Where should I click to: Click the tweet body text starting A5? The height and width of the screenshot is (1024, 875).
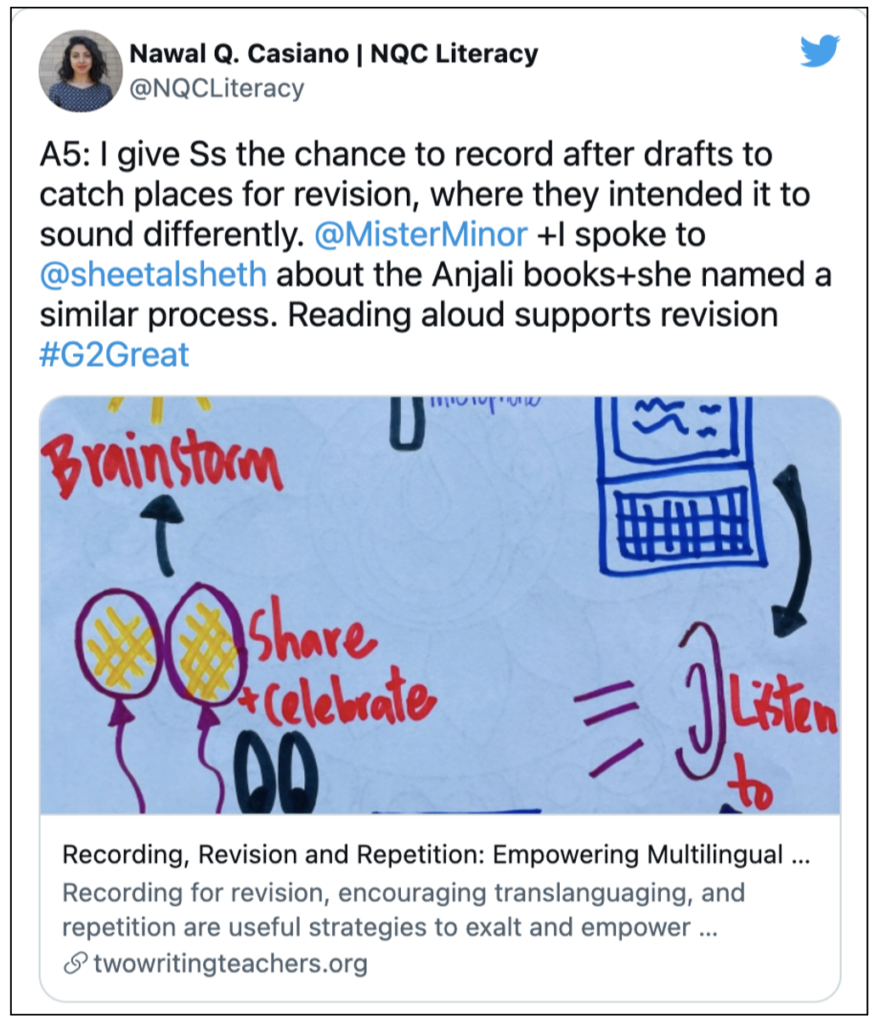(x=436, y=255)
